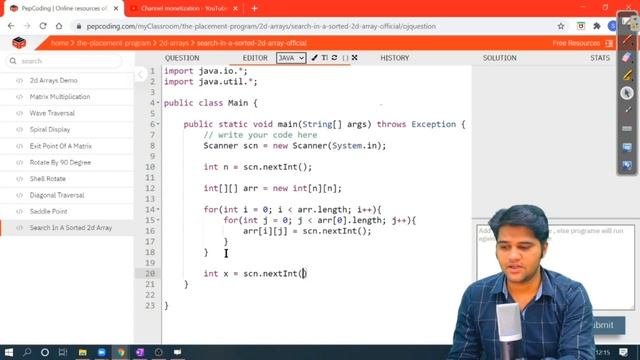Click the Submit button
Image resolution: width=640 pixels, height=360 pixels.
click(608, 325)
